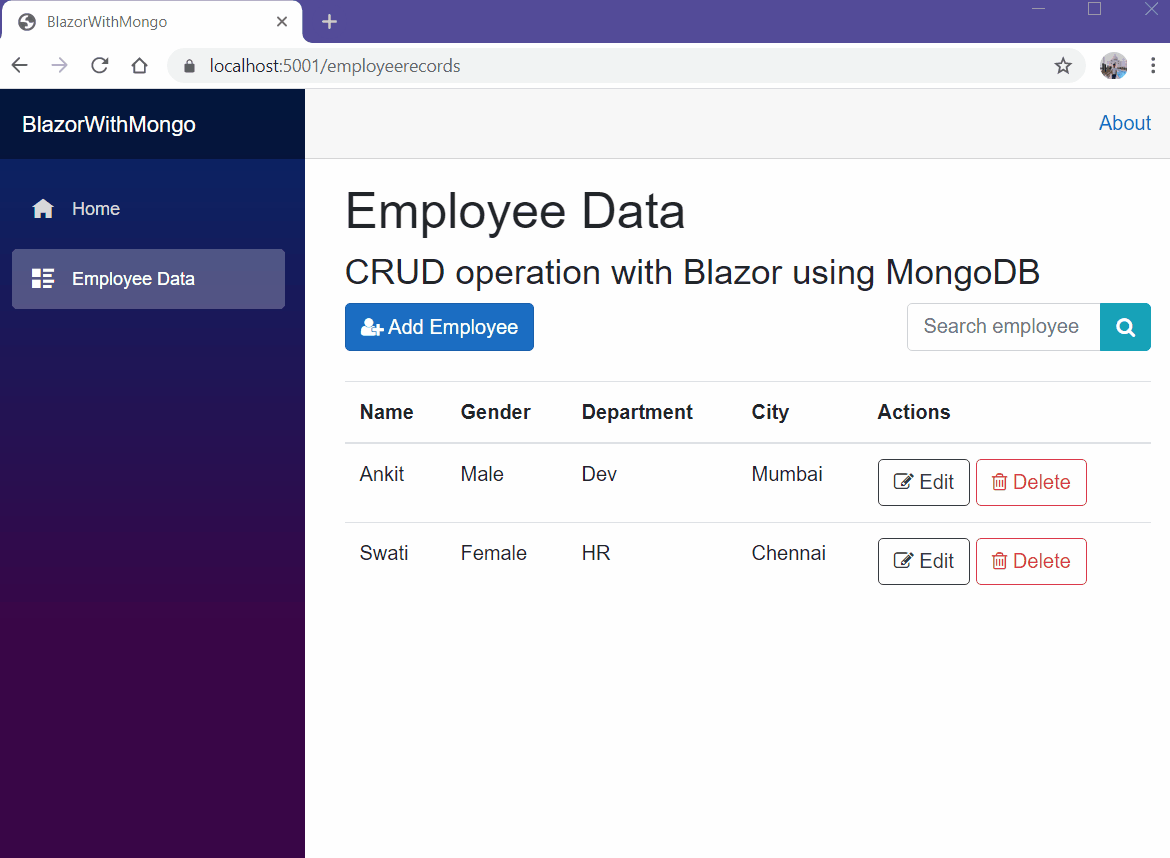The image size is (1170, 858).
Task: Select the BlazorWithMongo browser tab
Action: 151,22
